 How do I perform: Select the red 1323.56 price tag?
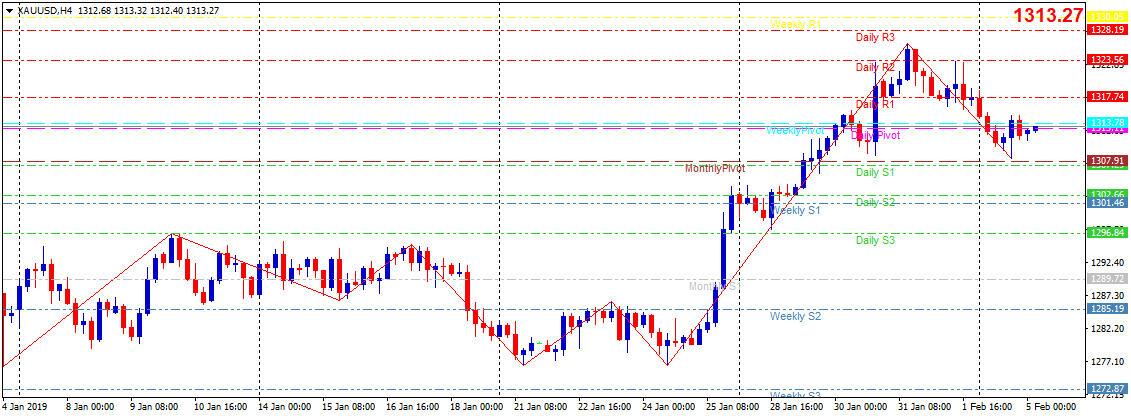pyautogui.click(x=1105, y=60)
